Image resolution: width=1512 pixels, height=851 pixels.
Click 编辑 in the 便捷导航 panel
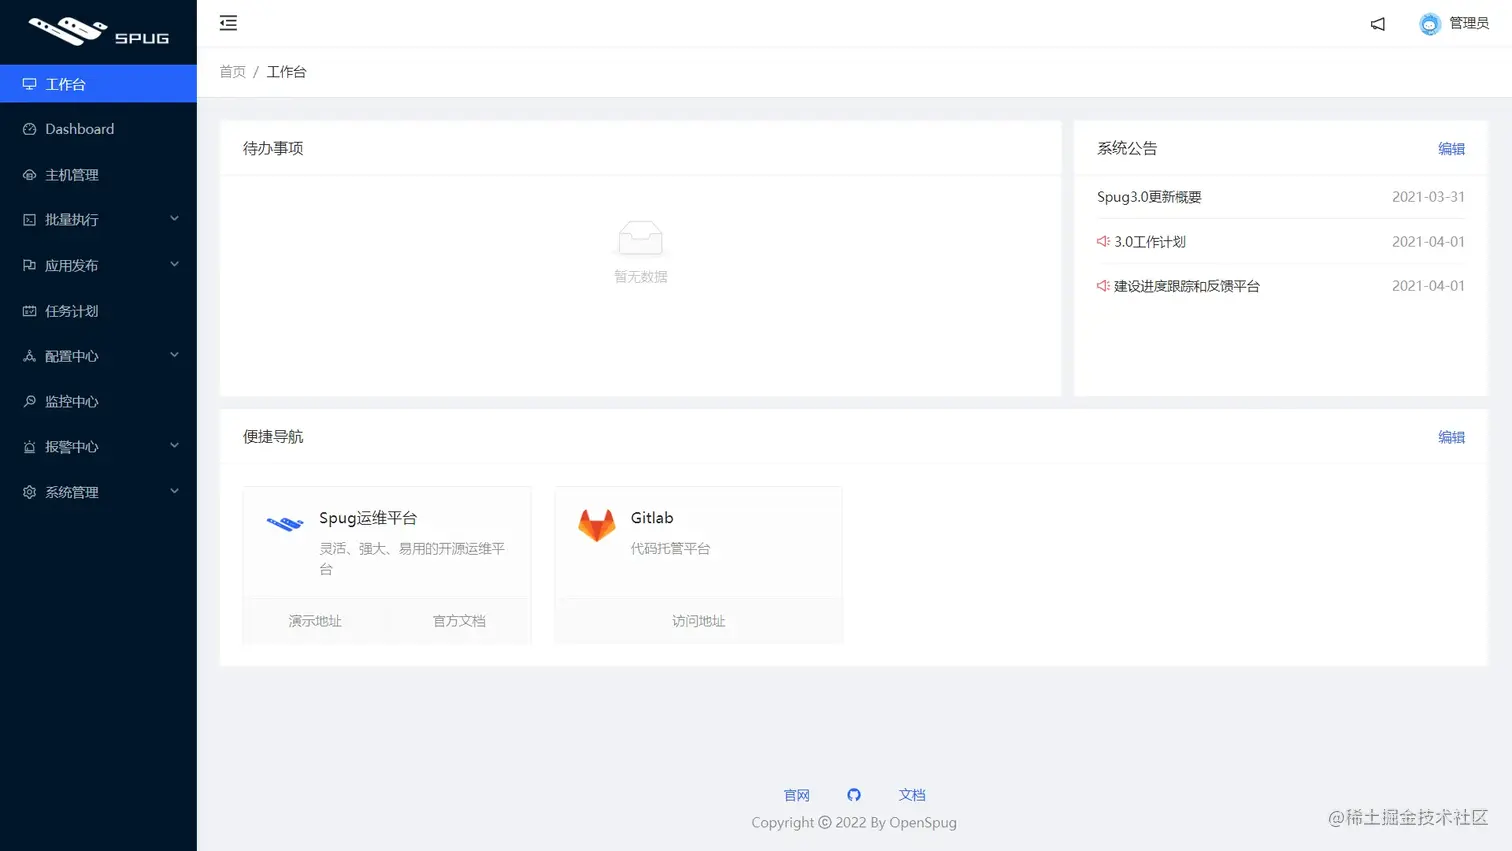[x=1451, y=437]
